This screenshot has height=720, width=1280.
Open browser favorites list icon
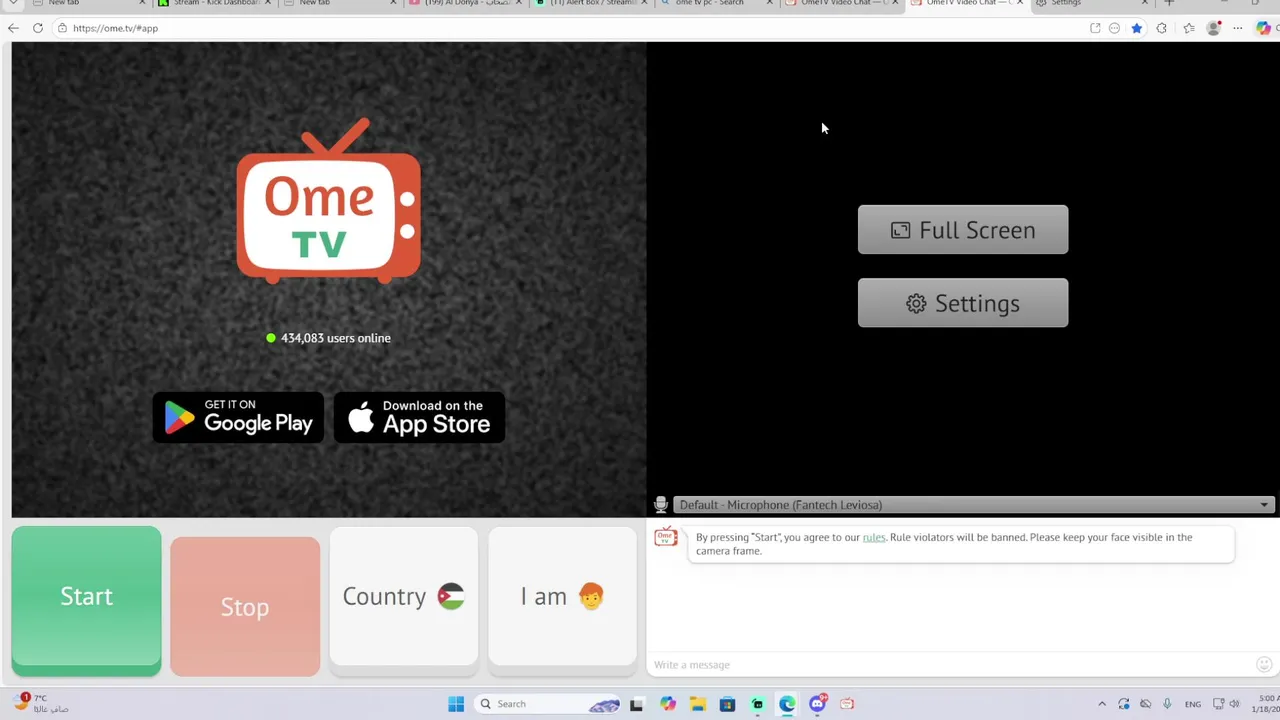[1188, 28]
